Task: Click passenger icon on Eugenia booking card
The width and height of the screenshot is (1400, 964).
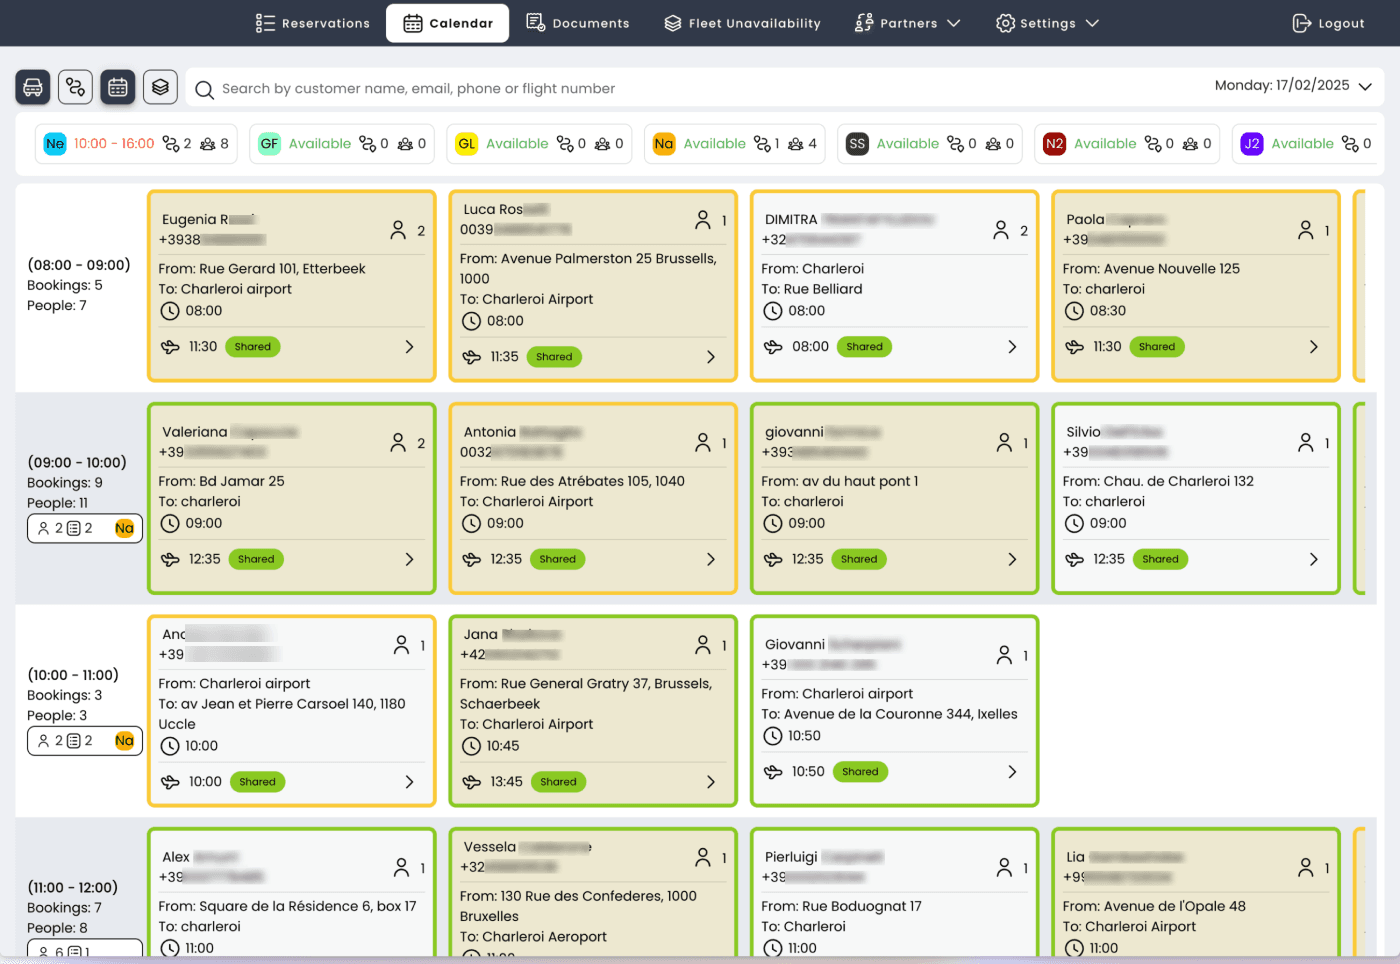Action: pyautogui.click(x=398, y=230)
